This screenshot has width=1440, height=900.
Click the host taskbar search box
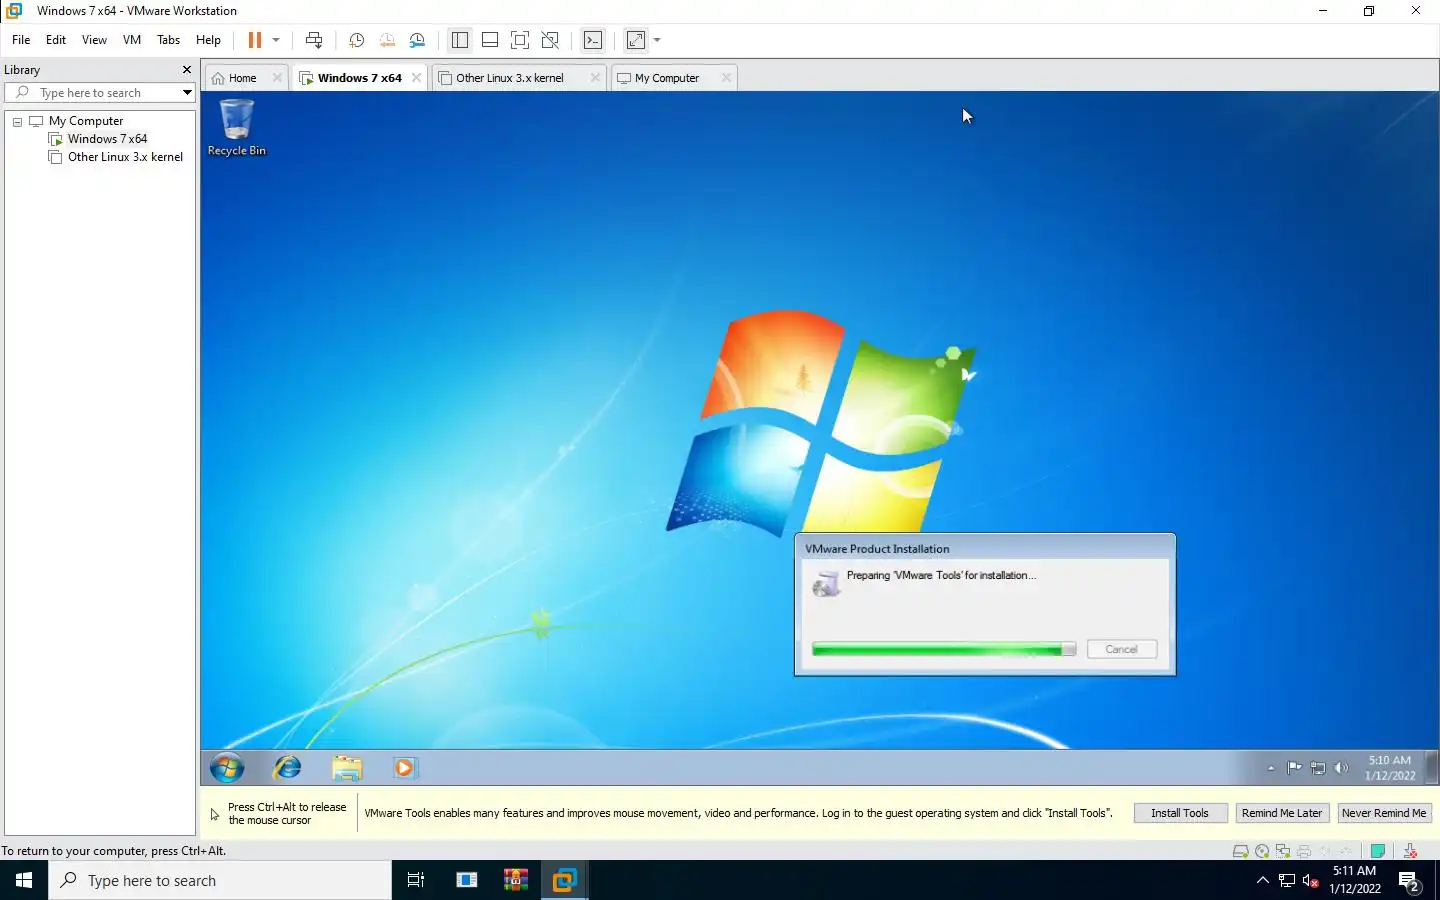[220, 880]
